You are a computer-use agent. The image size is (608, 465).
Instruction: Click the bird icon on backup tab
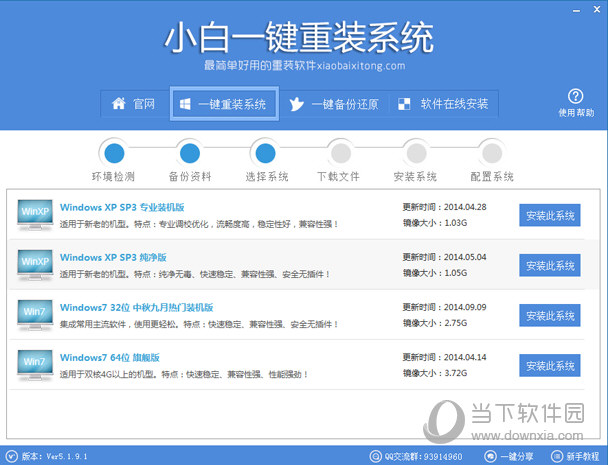click(x=296, y=104)
